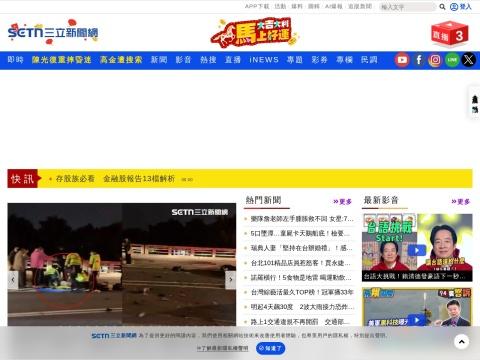Click the scroll-to-top arrow button
Viewport: 480px width, 360px height.
click(462, 342)
